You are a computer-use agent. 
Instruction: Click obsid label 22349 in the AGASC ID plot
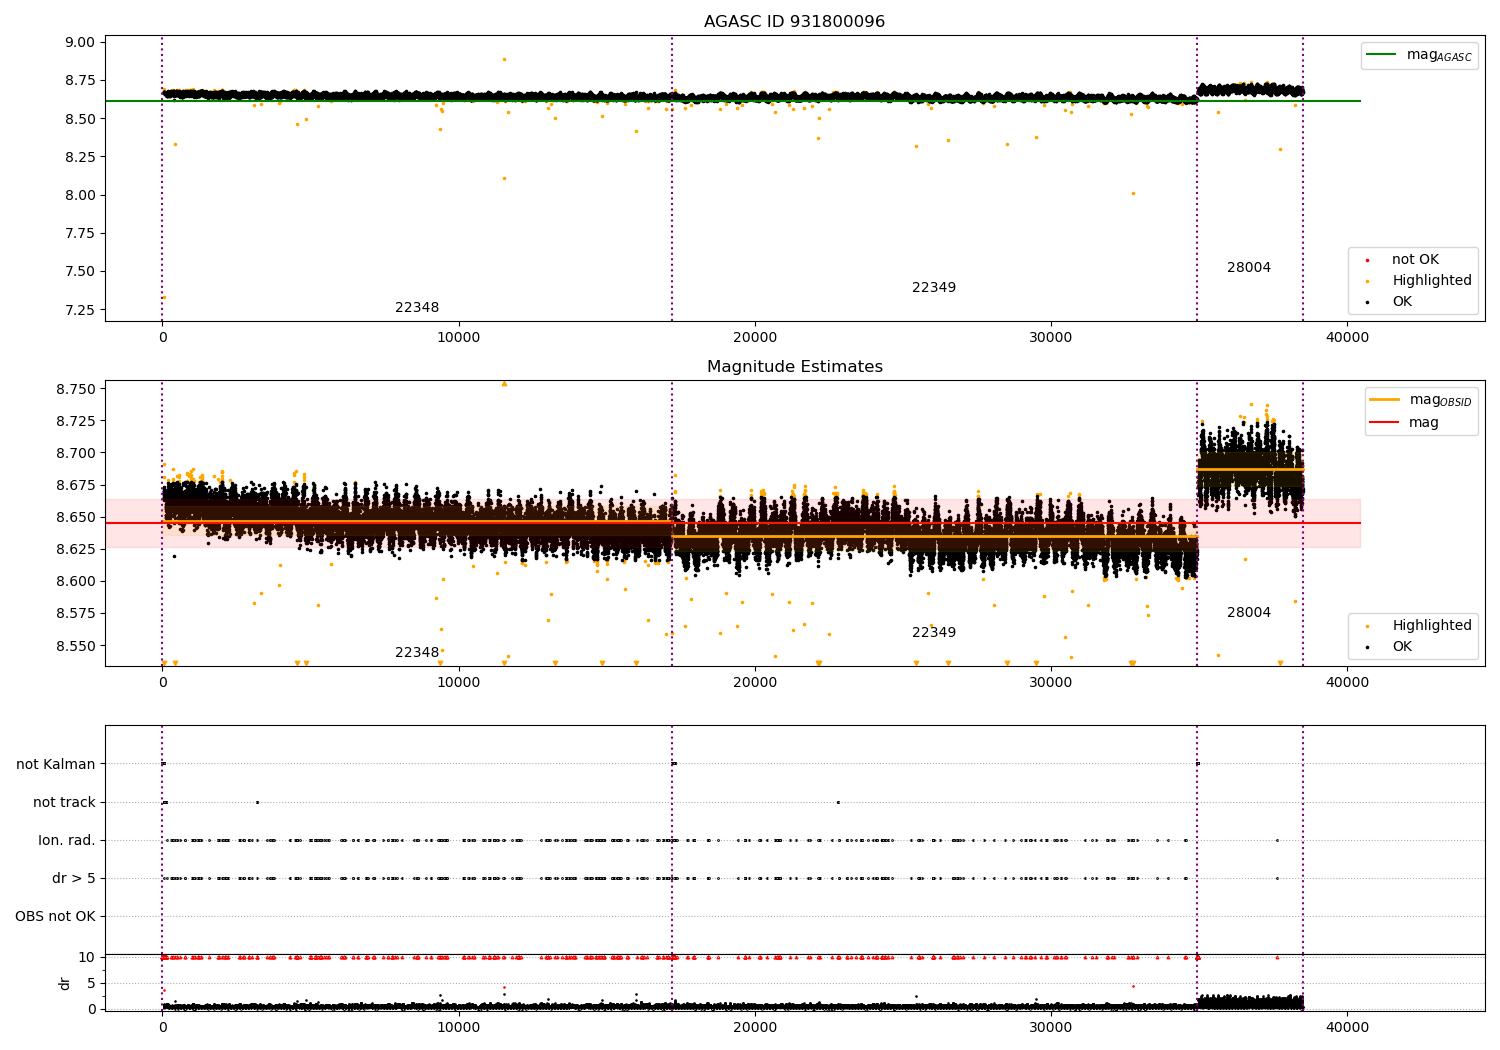(934, 288)
